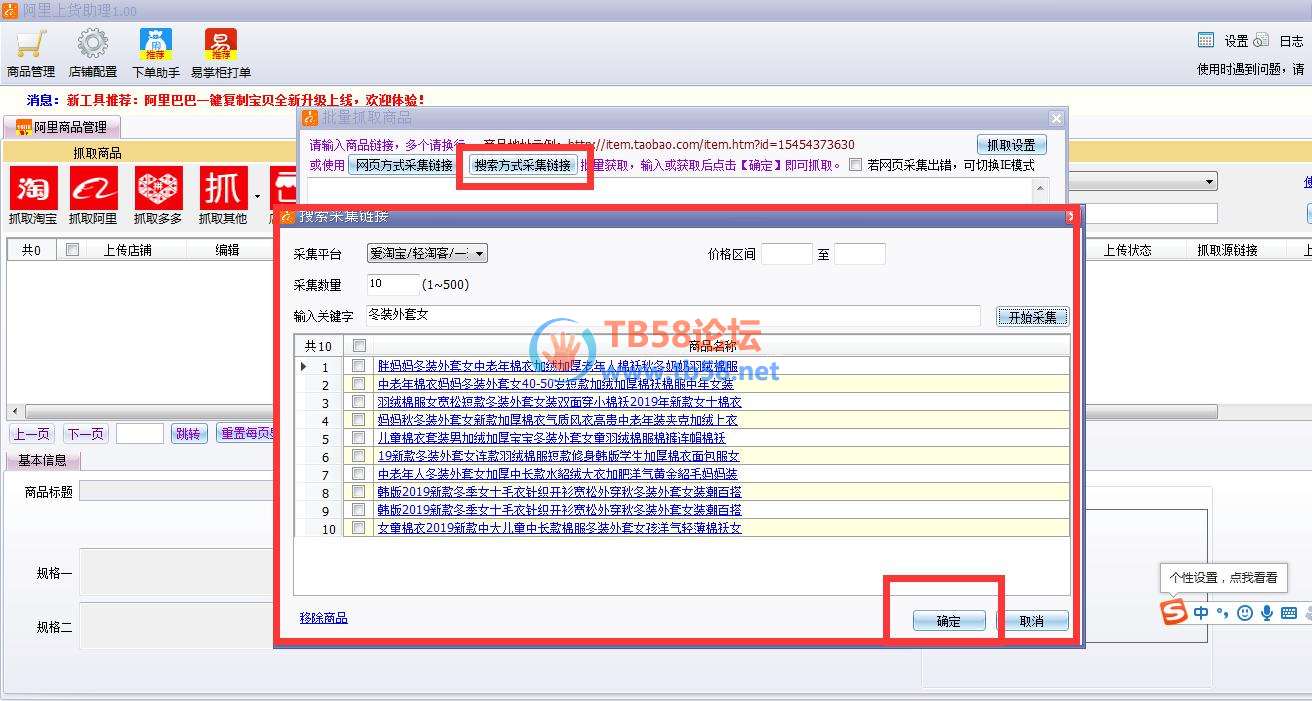
Task: Close the 批量抓取商品 dialog
Action: pyautogui.click(x=1056, y=118)
